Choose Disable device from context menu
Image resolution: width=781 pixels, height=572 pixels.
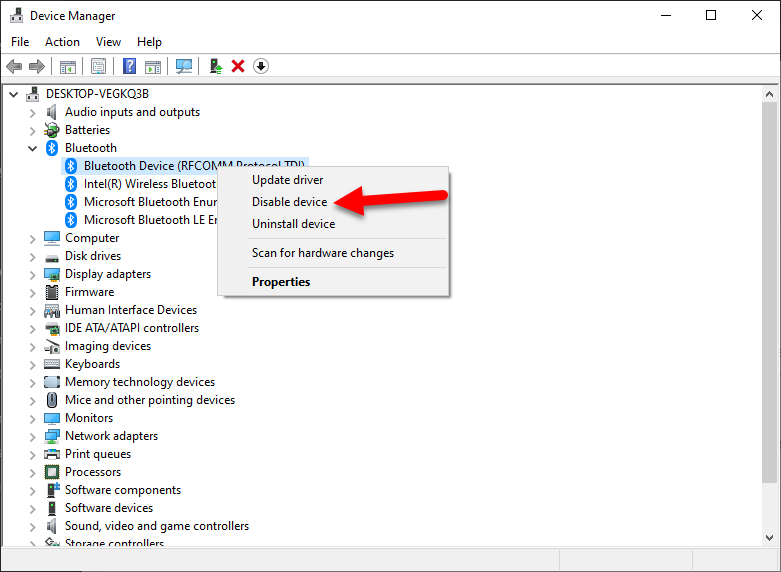pyautogui.click(x=289, y=202)
